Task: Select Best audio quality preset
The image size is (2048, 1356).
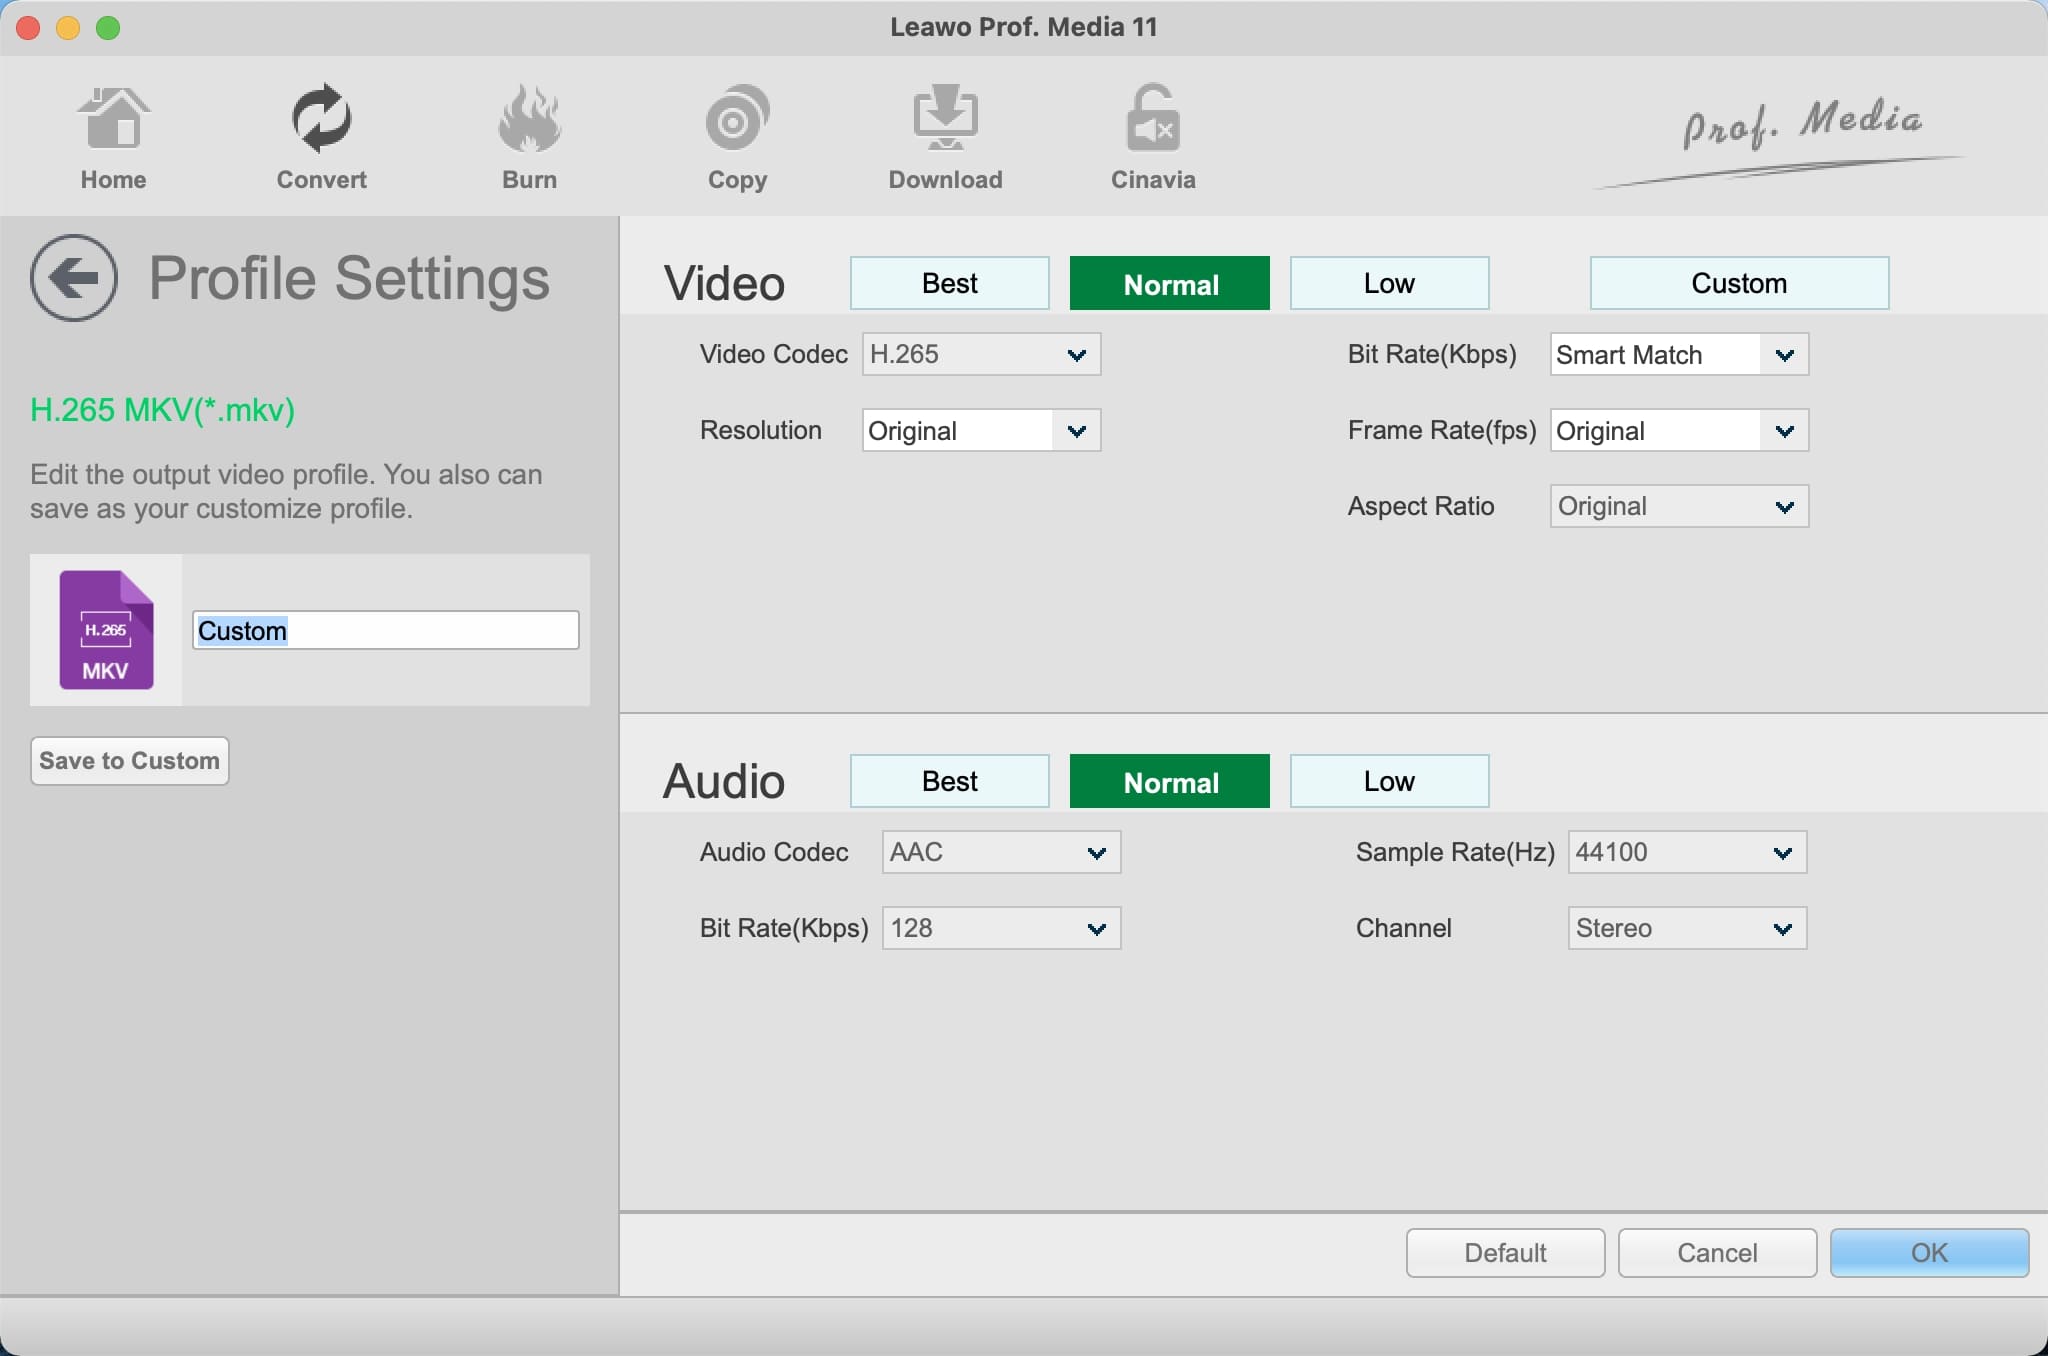Action: pos(948,781)
